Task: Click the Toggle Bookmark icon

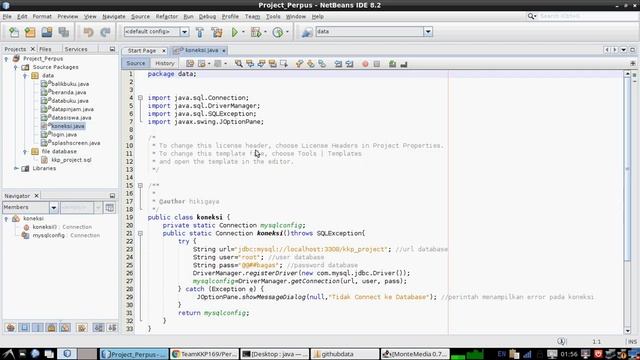Action: (322, 64)
